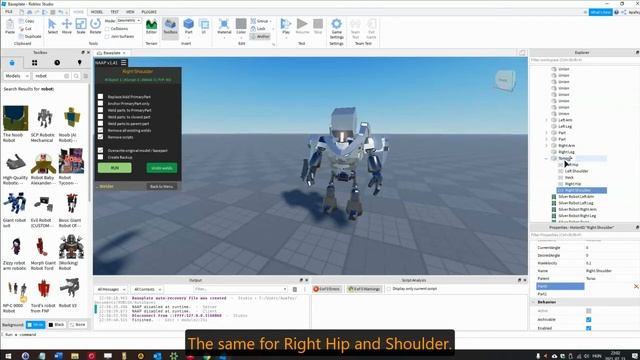Click the Toolbox search magnifier icon

tap(76, 76)
